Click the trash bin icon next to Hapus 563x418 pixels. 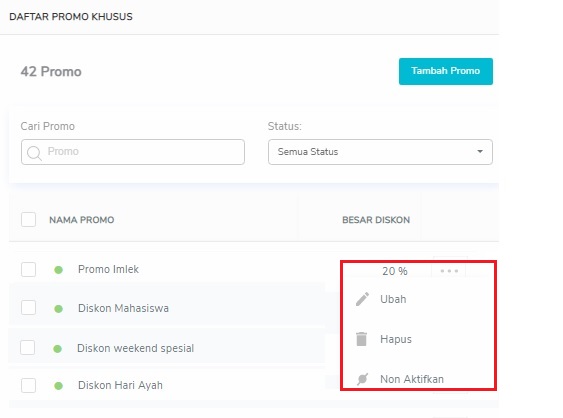362,339
